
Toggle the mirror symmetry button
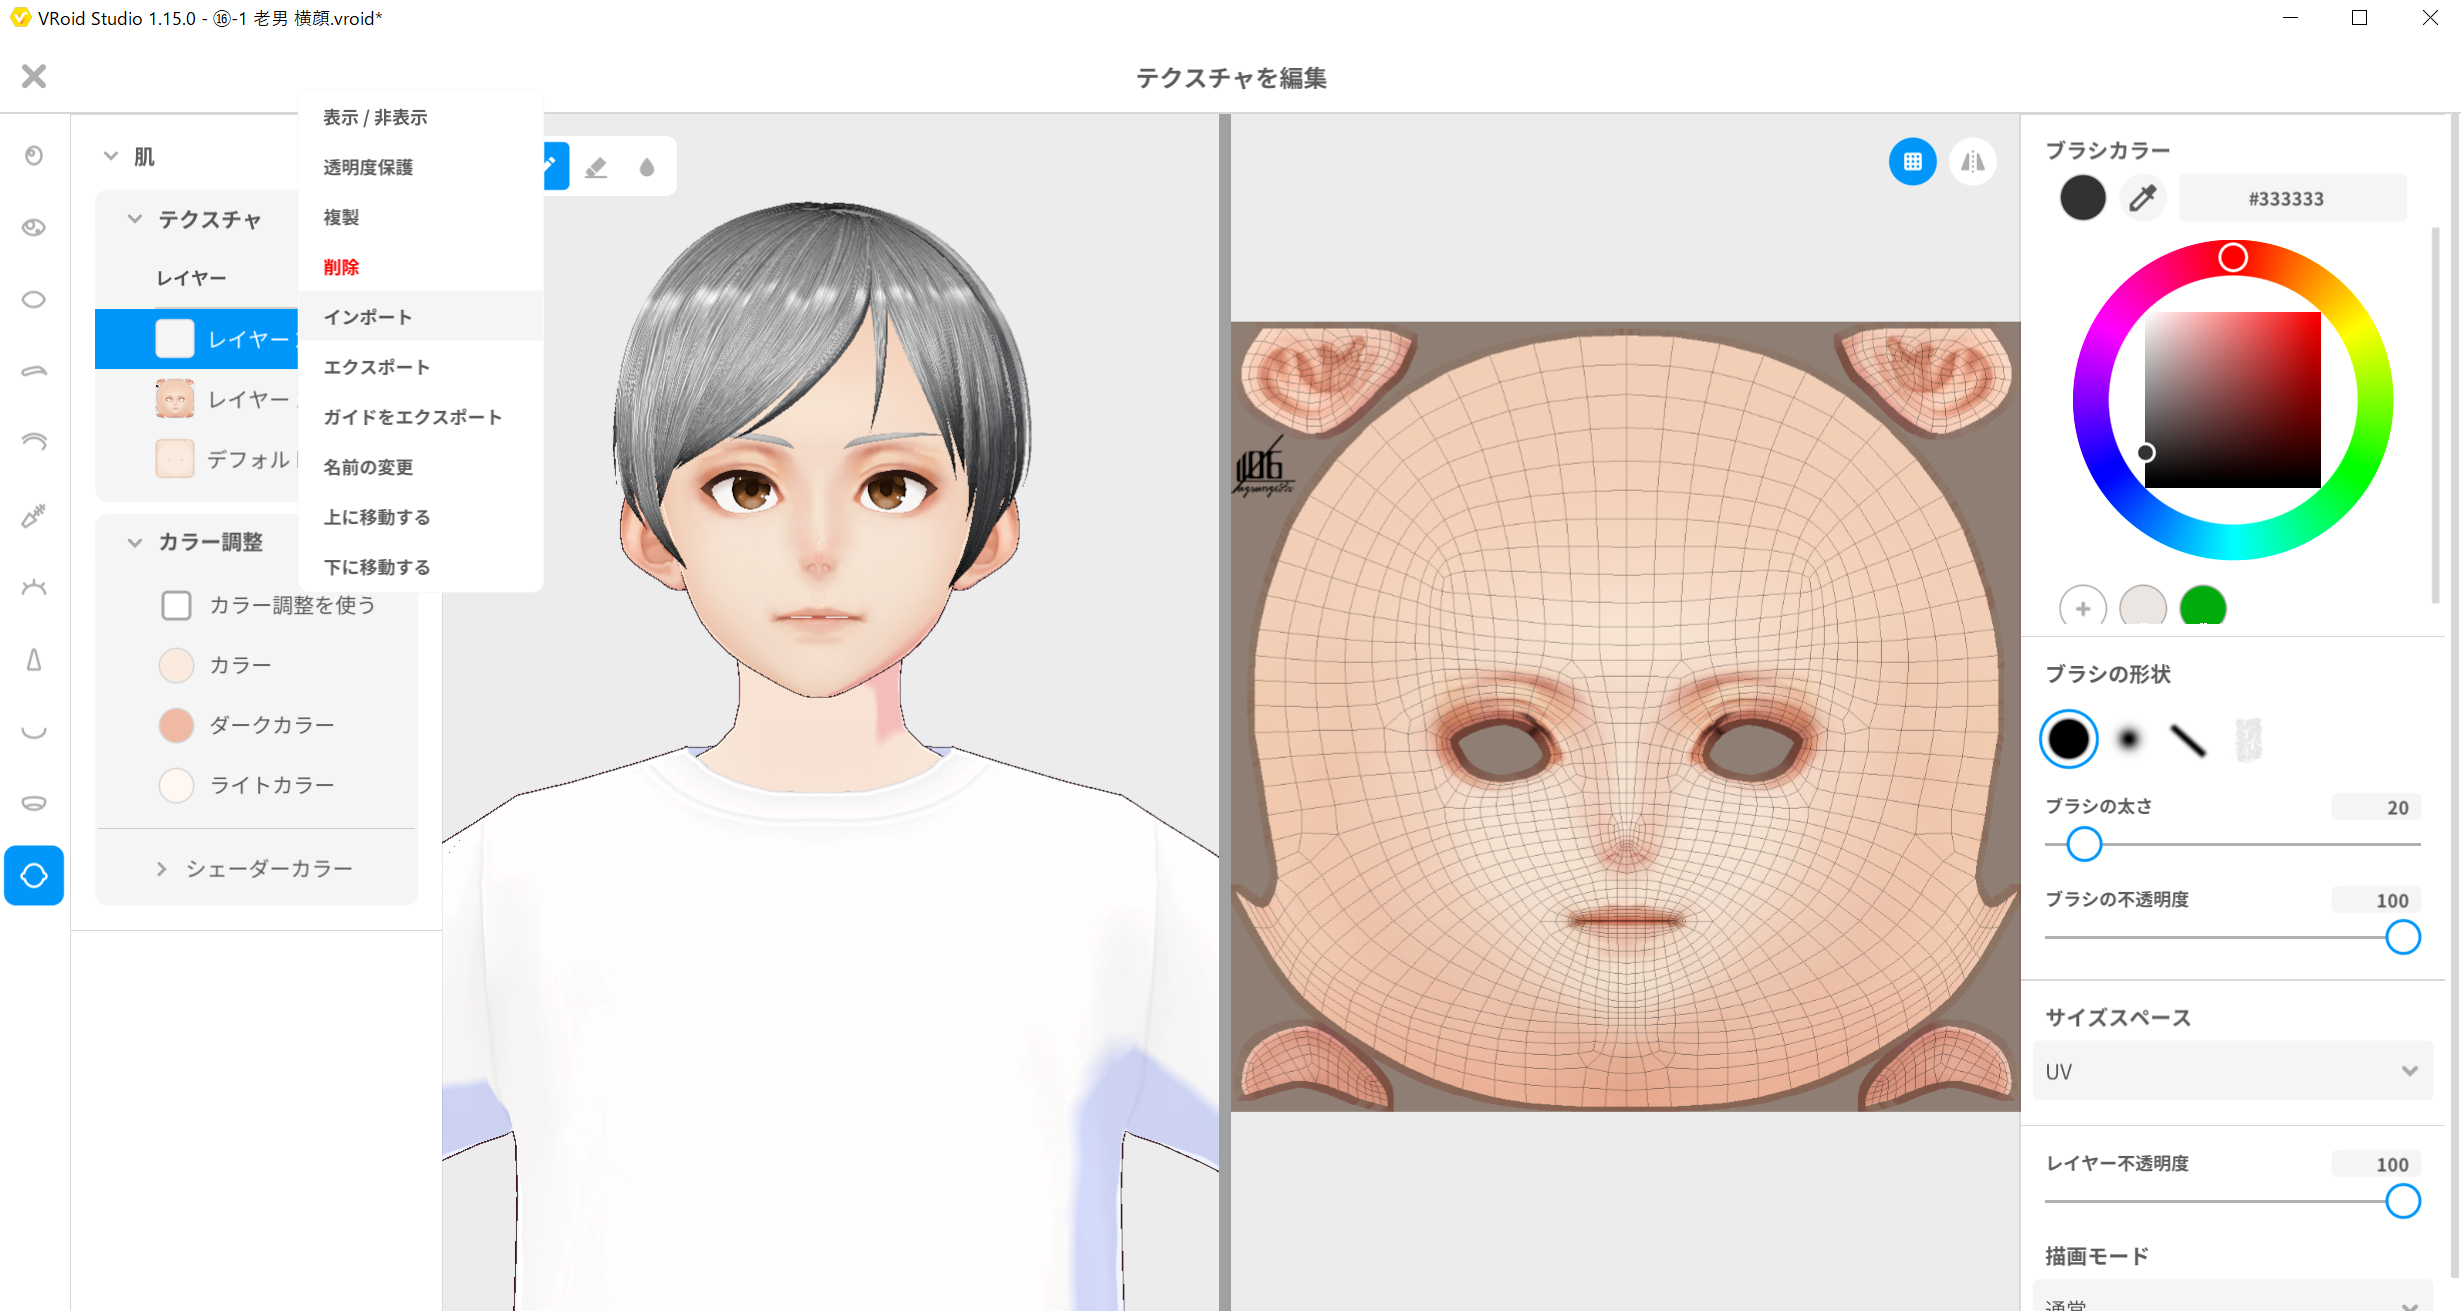1972,162
